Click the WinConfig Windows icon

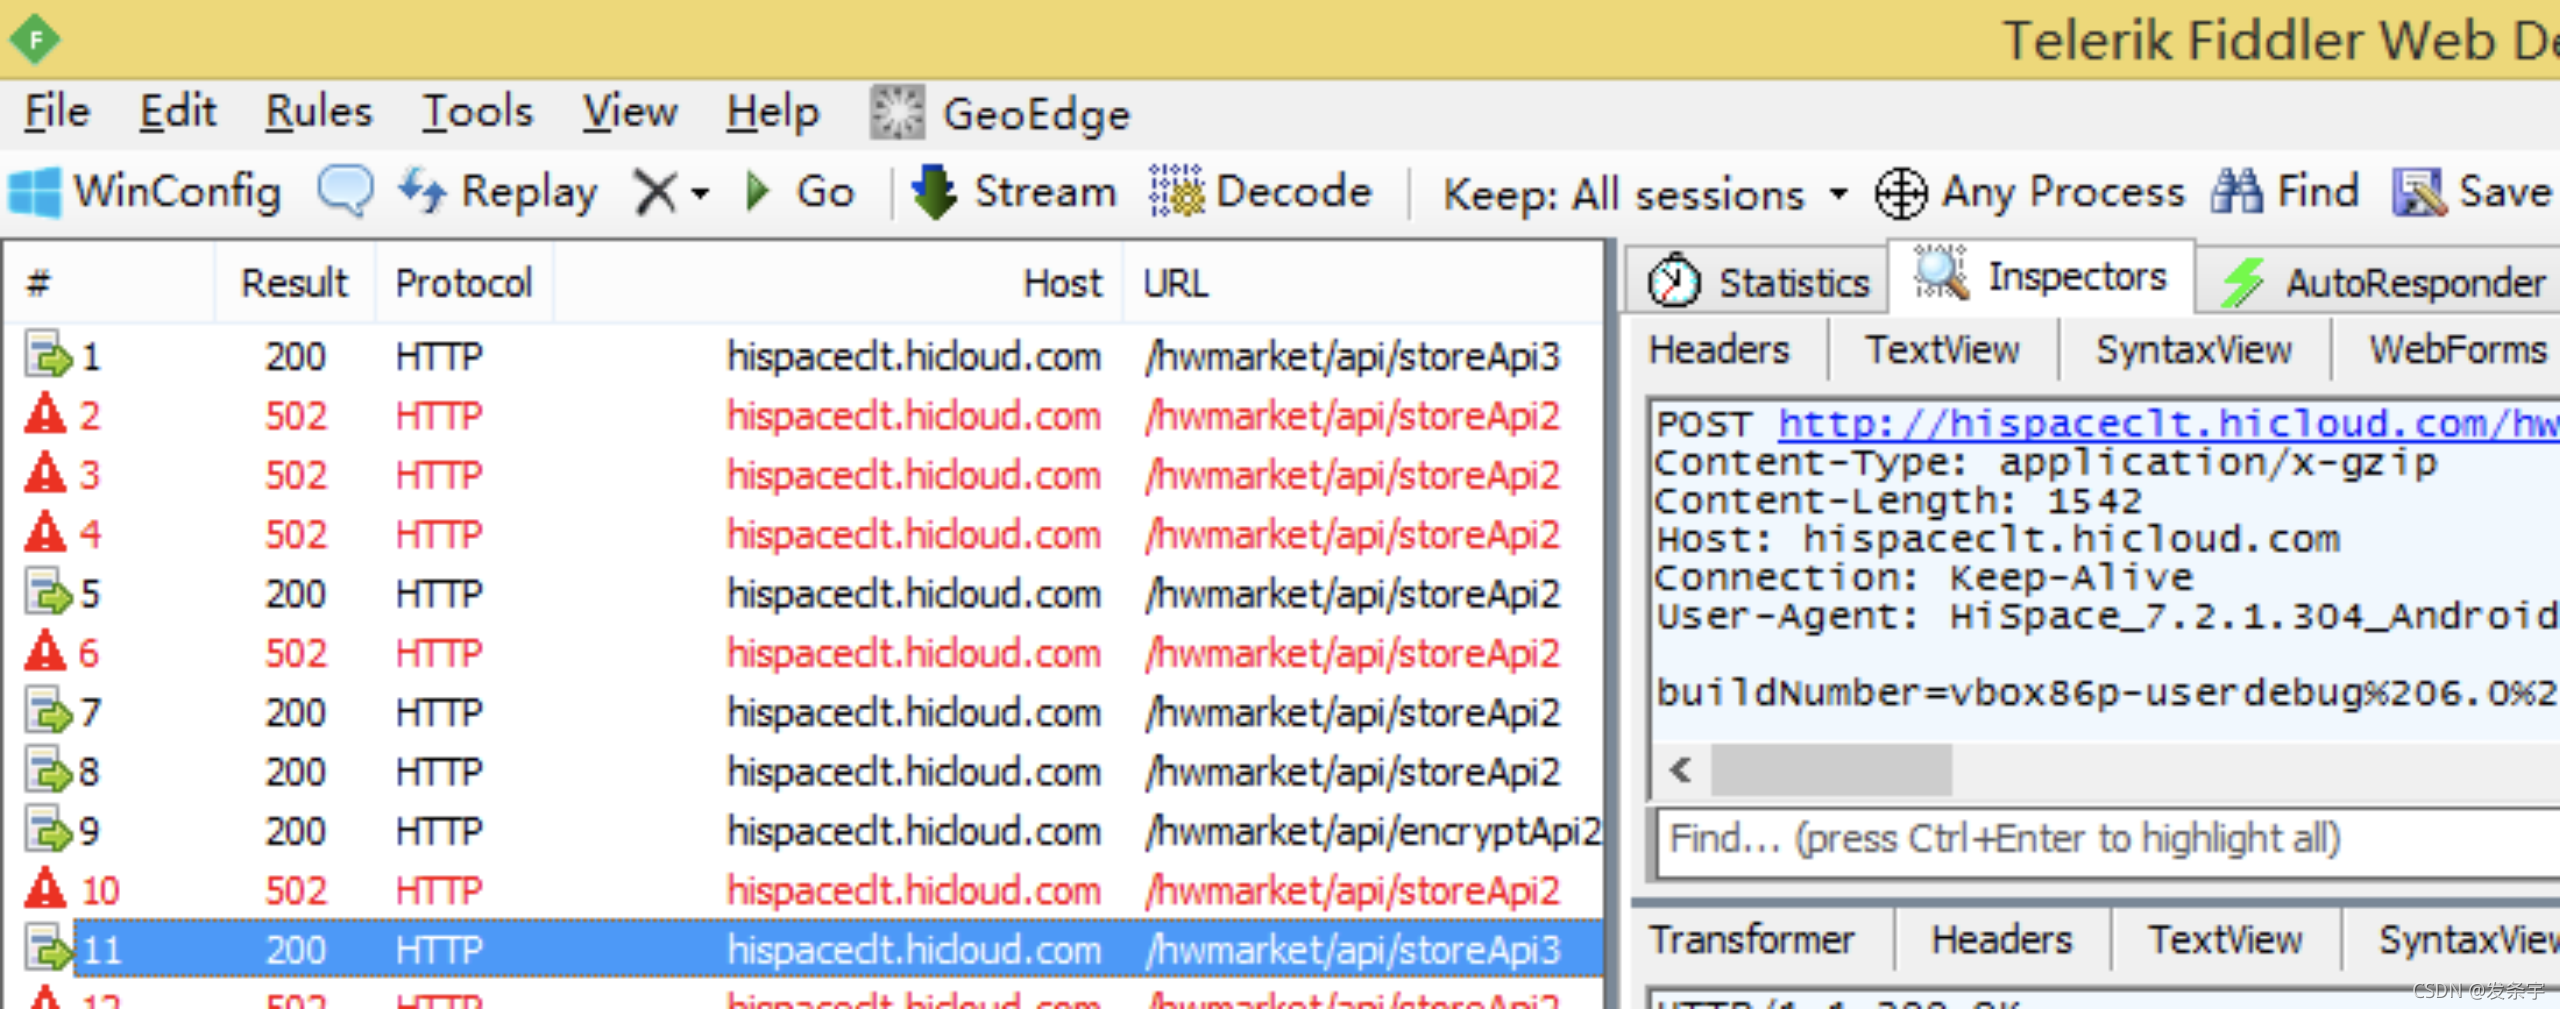pyautogui.click(x=35, y=192)
